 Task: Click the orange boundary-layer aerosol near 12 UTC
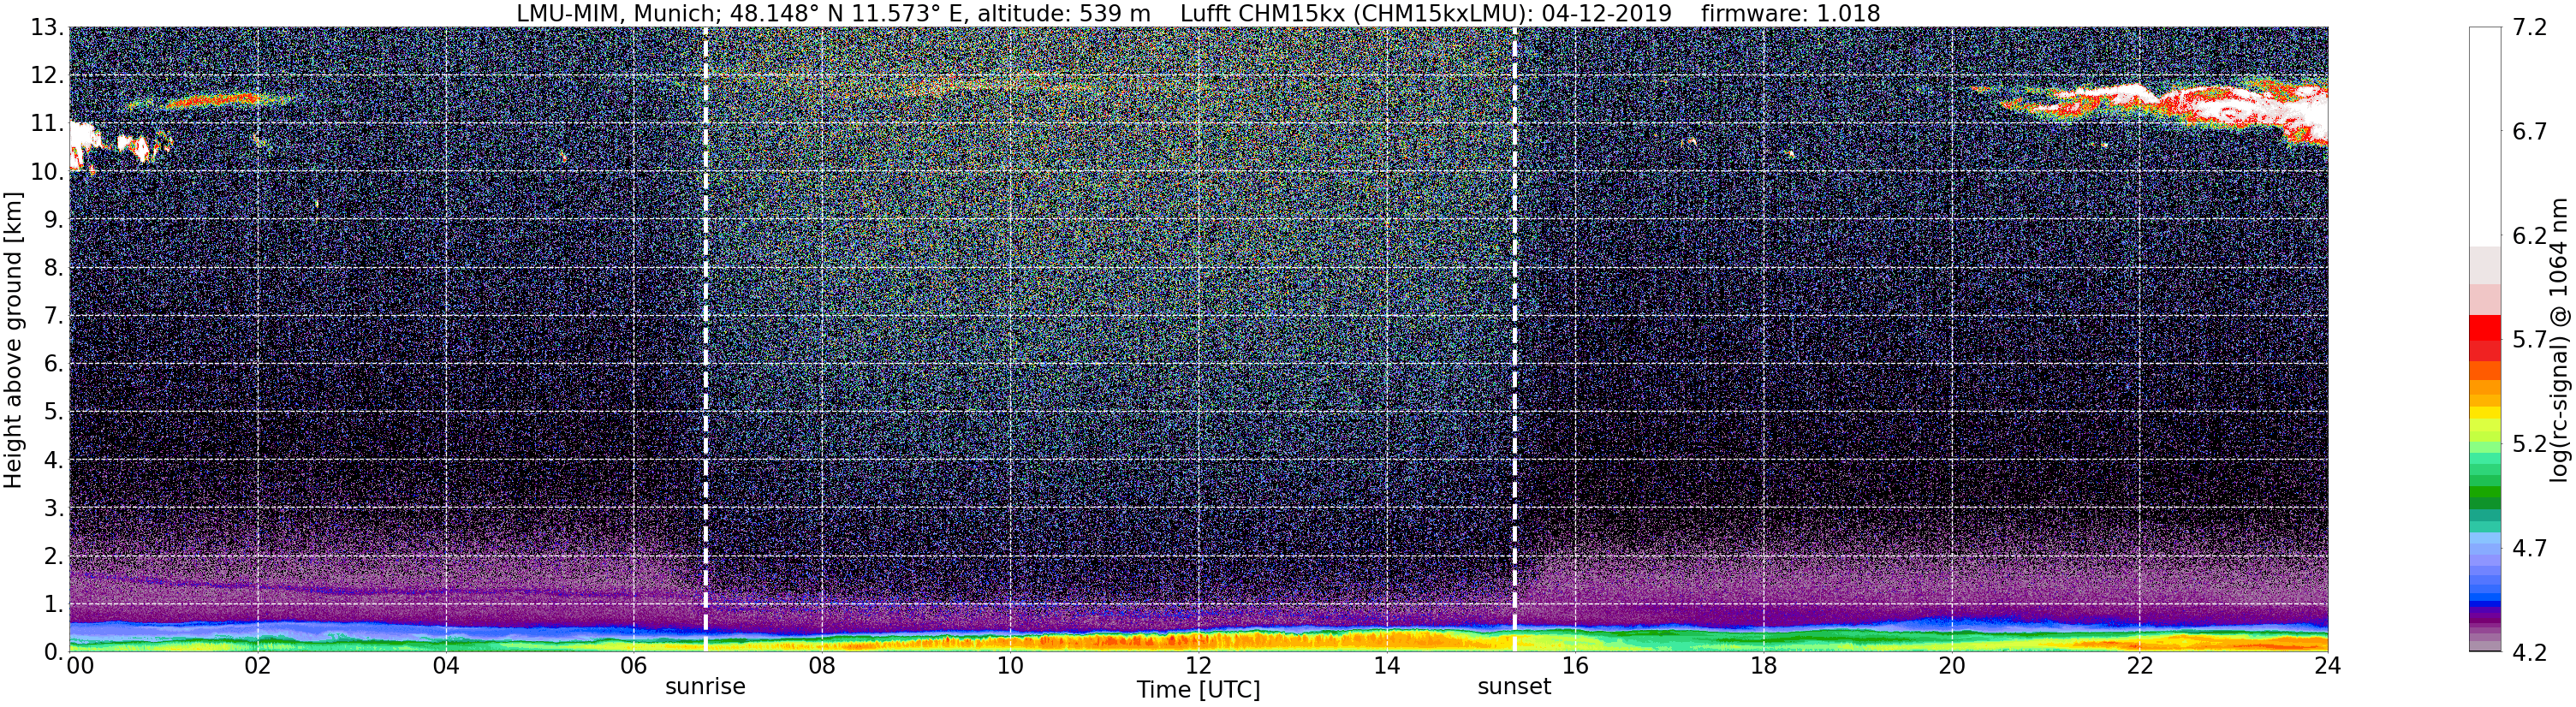tap(1198, 640)
